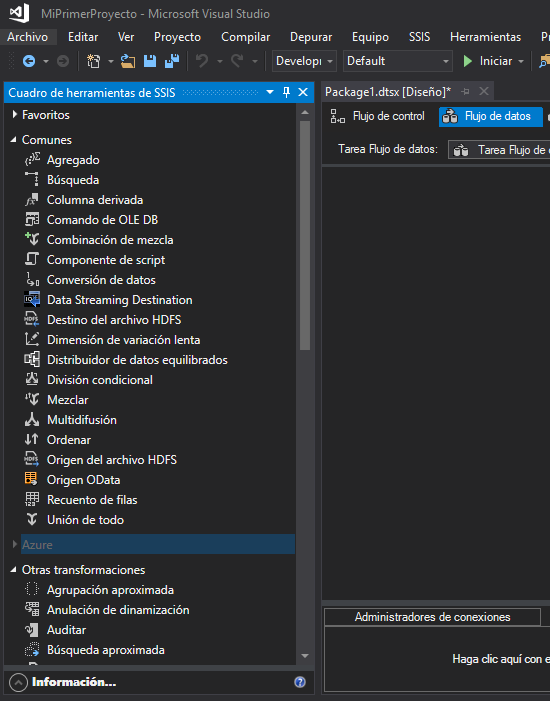Close the SSIS toolbox panel
The height and width of the screenshot is (701, 550).
(x=303, y=93)
